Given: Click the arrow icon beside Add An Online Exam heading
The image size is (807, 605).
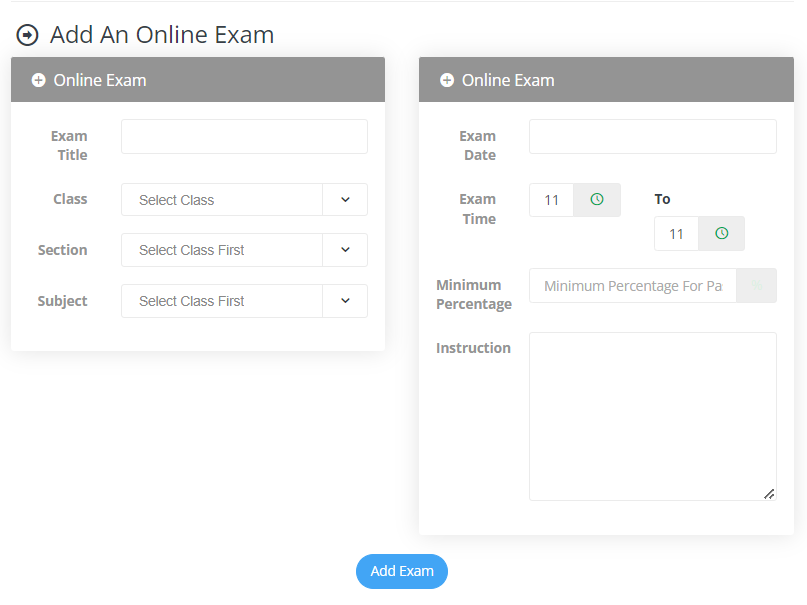Looking at the screenshot, I should click(x=28, y=34).
